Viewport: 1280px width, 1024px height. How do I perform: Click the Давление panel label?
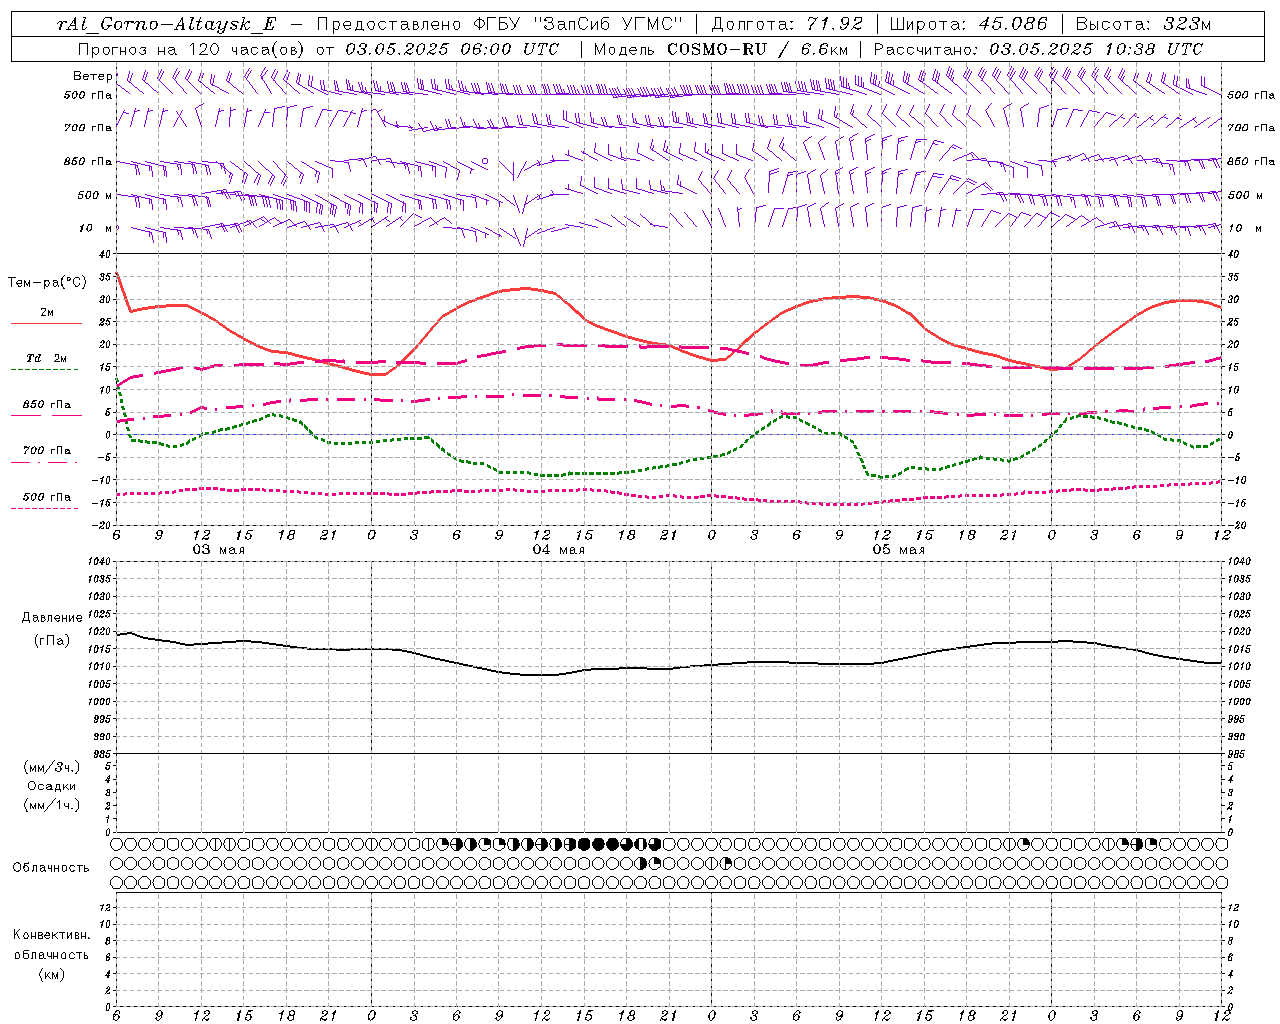[52, 618]
